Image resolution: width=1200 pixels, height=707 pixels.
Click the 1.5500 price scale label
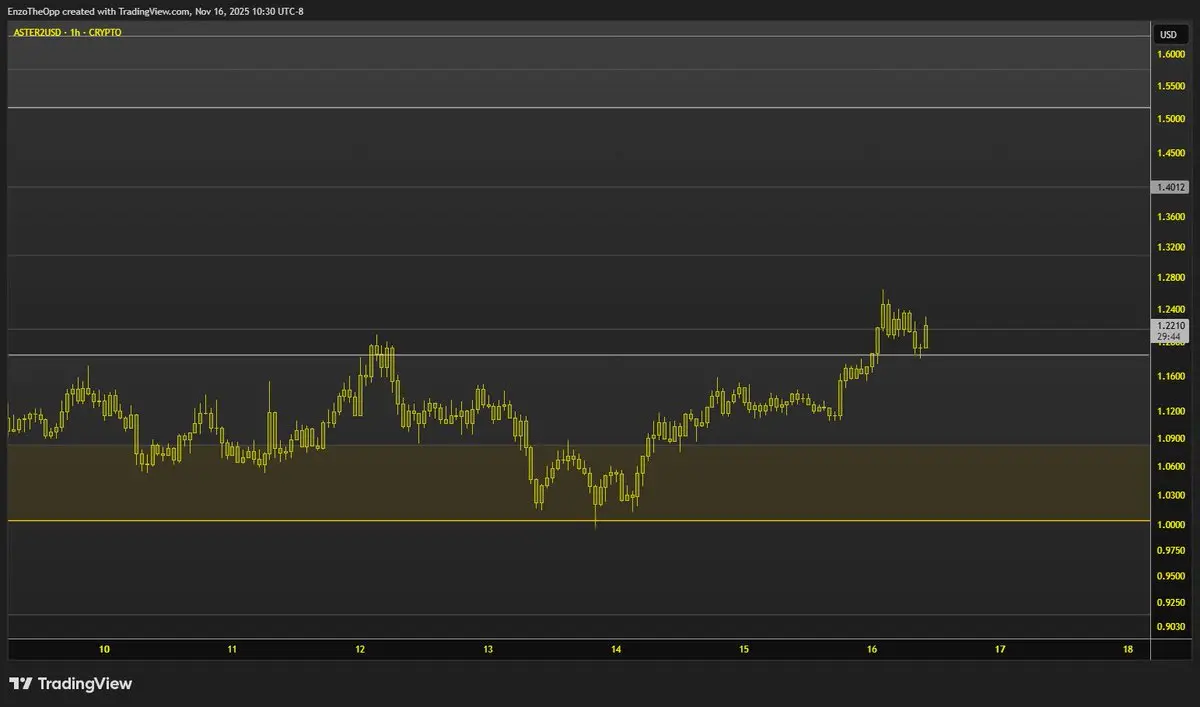point(1171,88)
